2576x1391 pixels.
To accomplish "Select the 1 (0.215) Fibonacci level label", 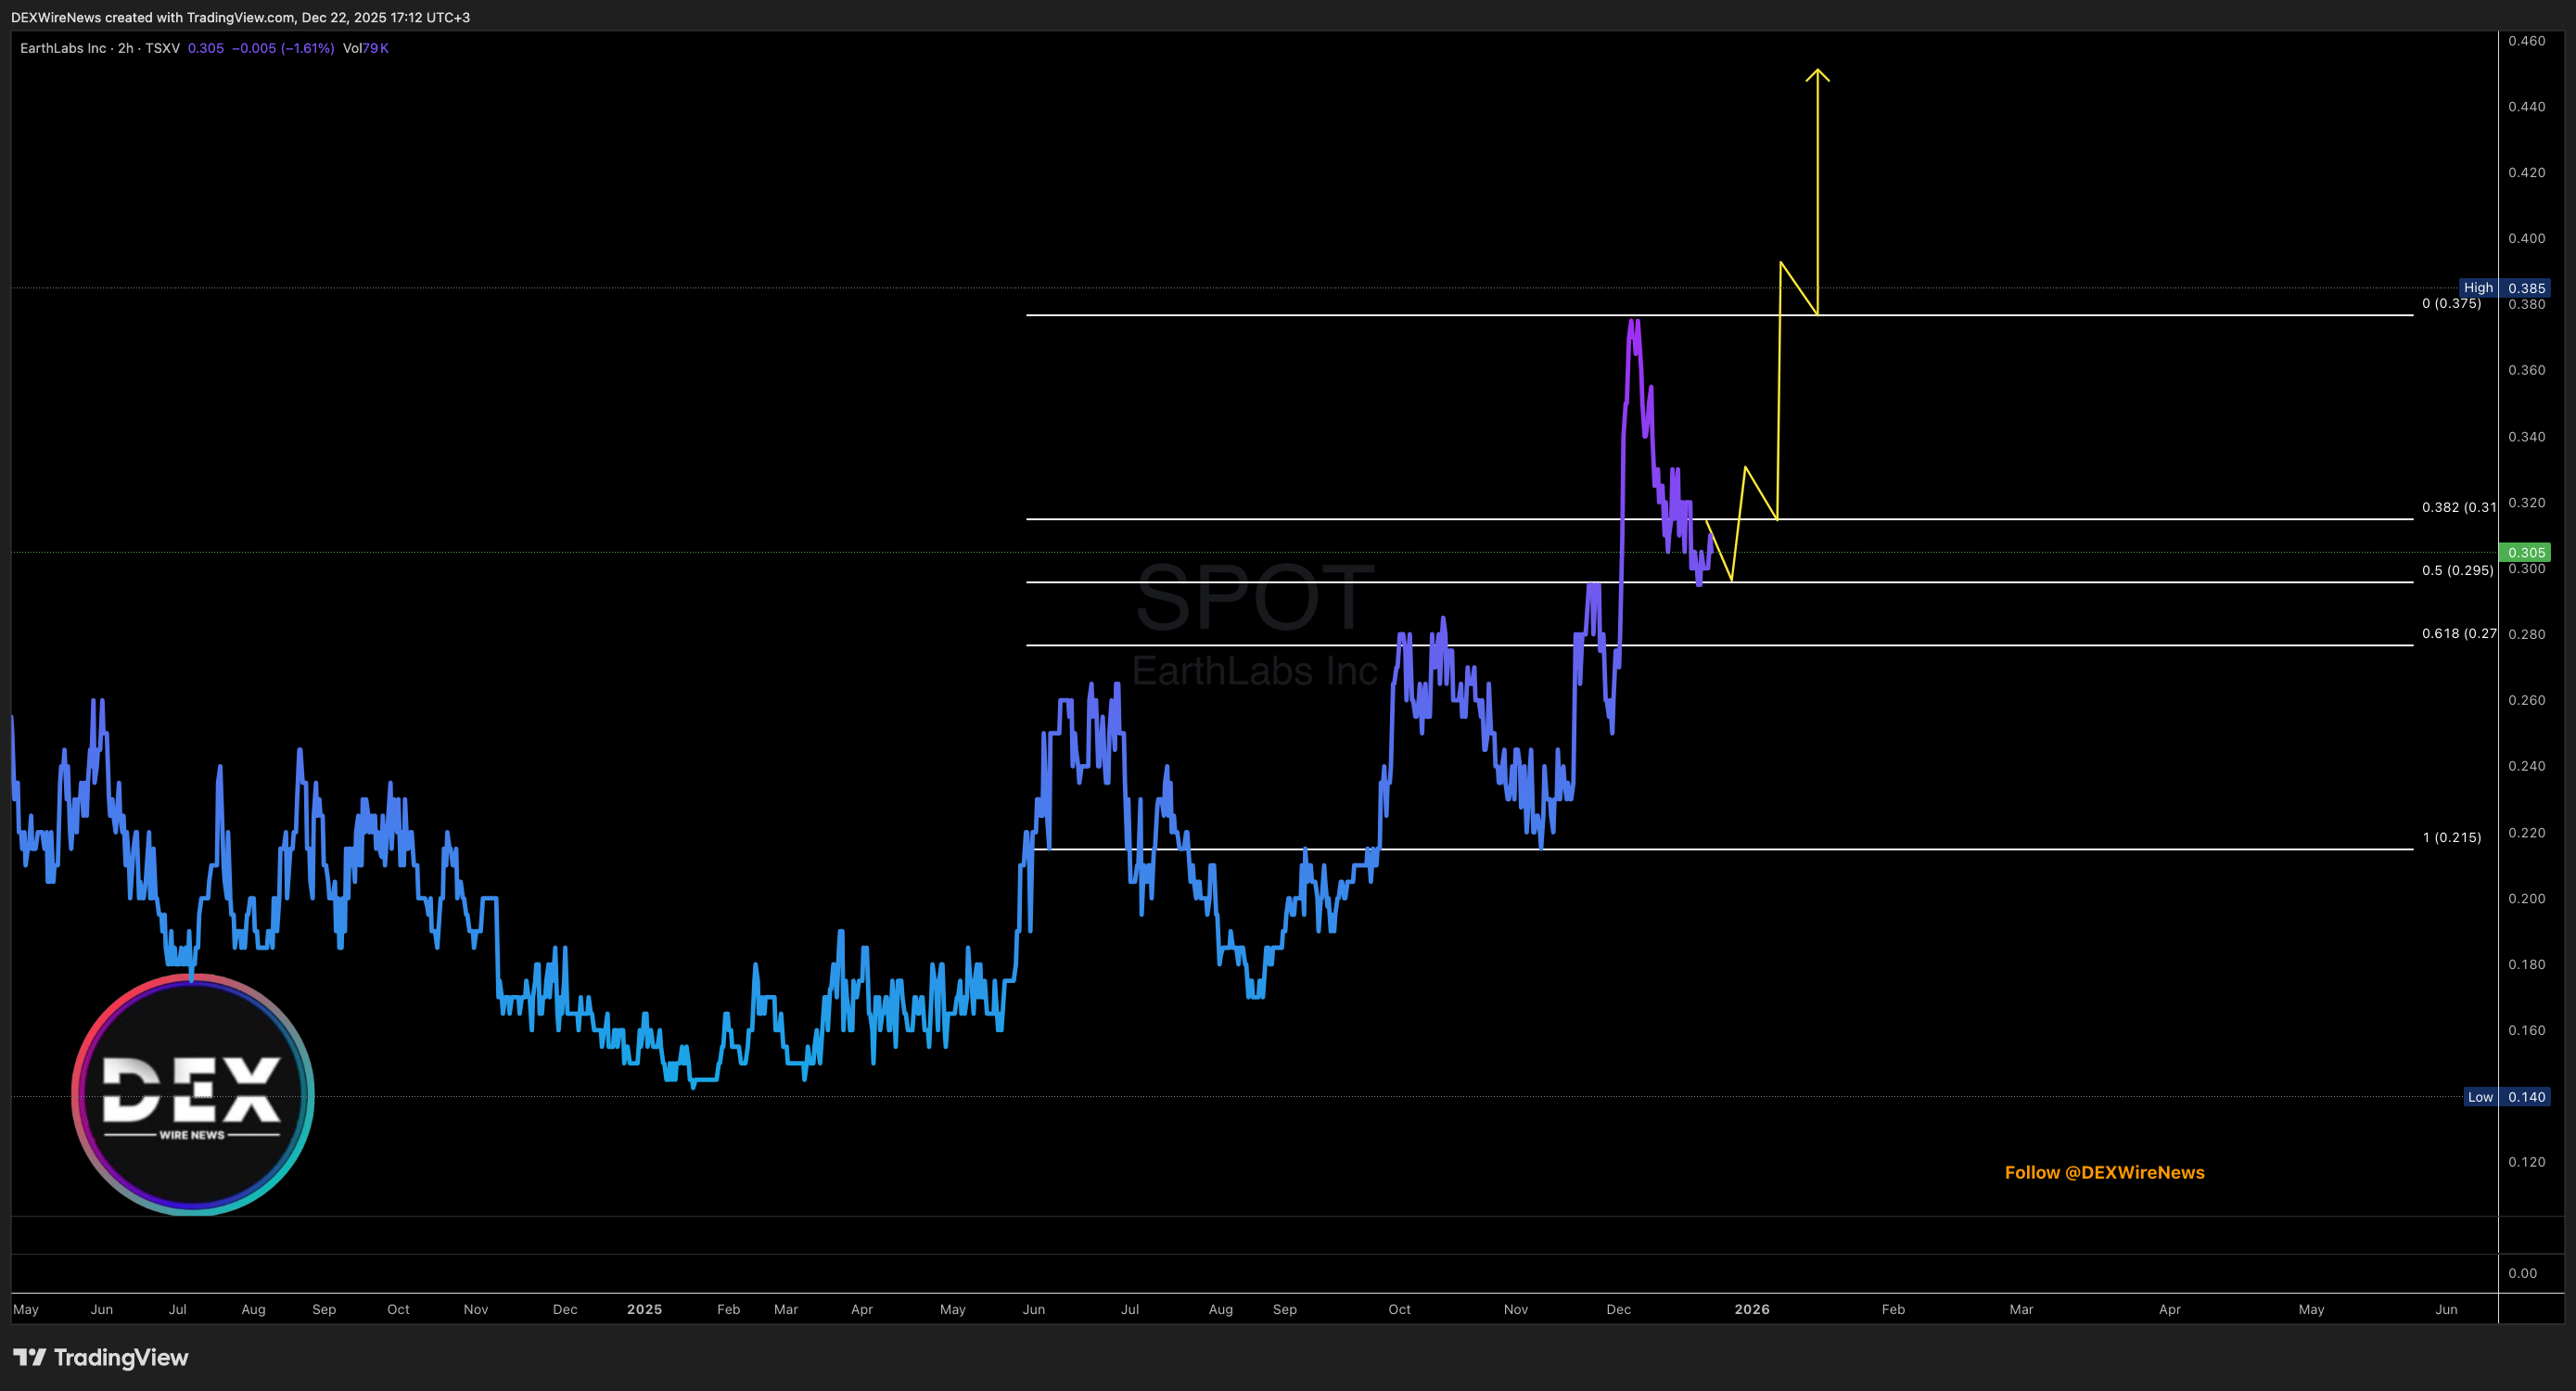I will (x=2451, y=837).
